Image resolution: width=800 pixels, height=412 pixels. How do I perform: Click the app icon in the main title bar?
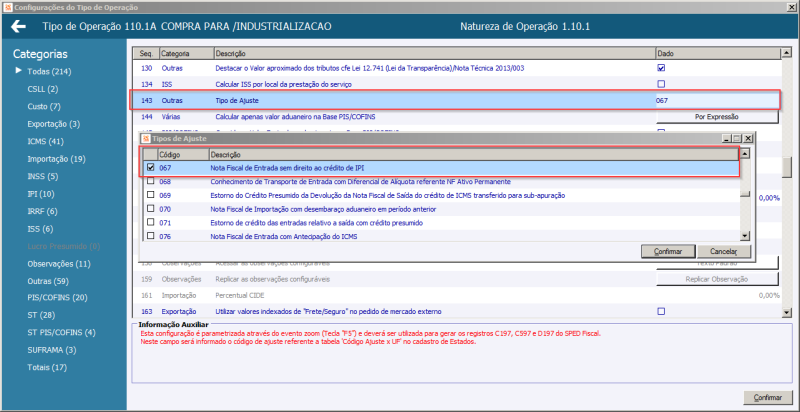coord(6,7)
